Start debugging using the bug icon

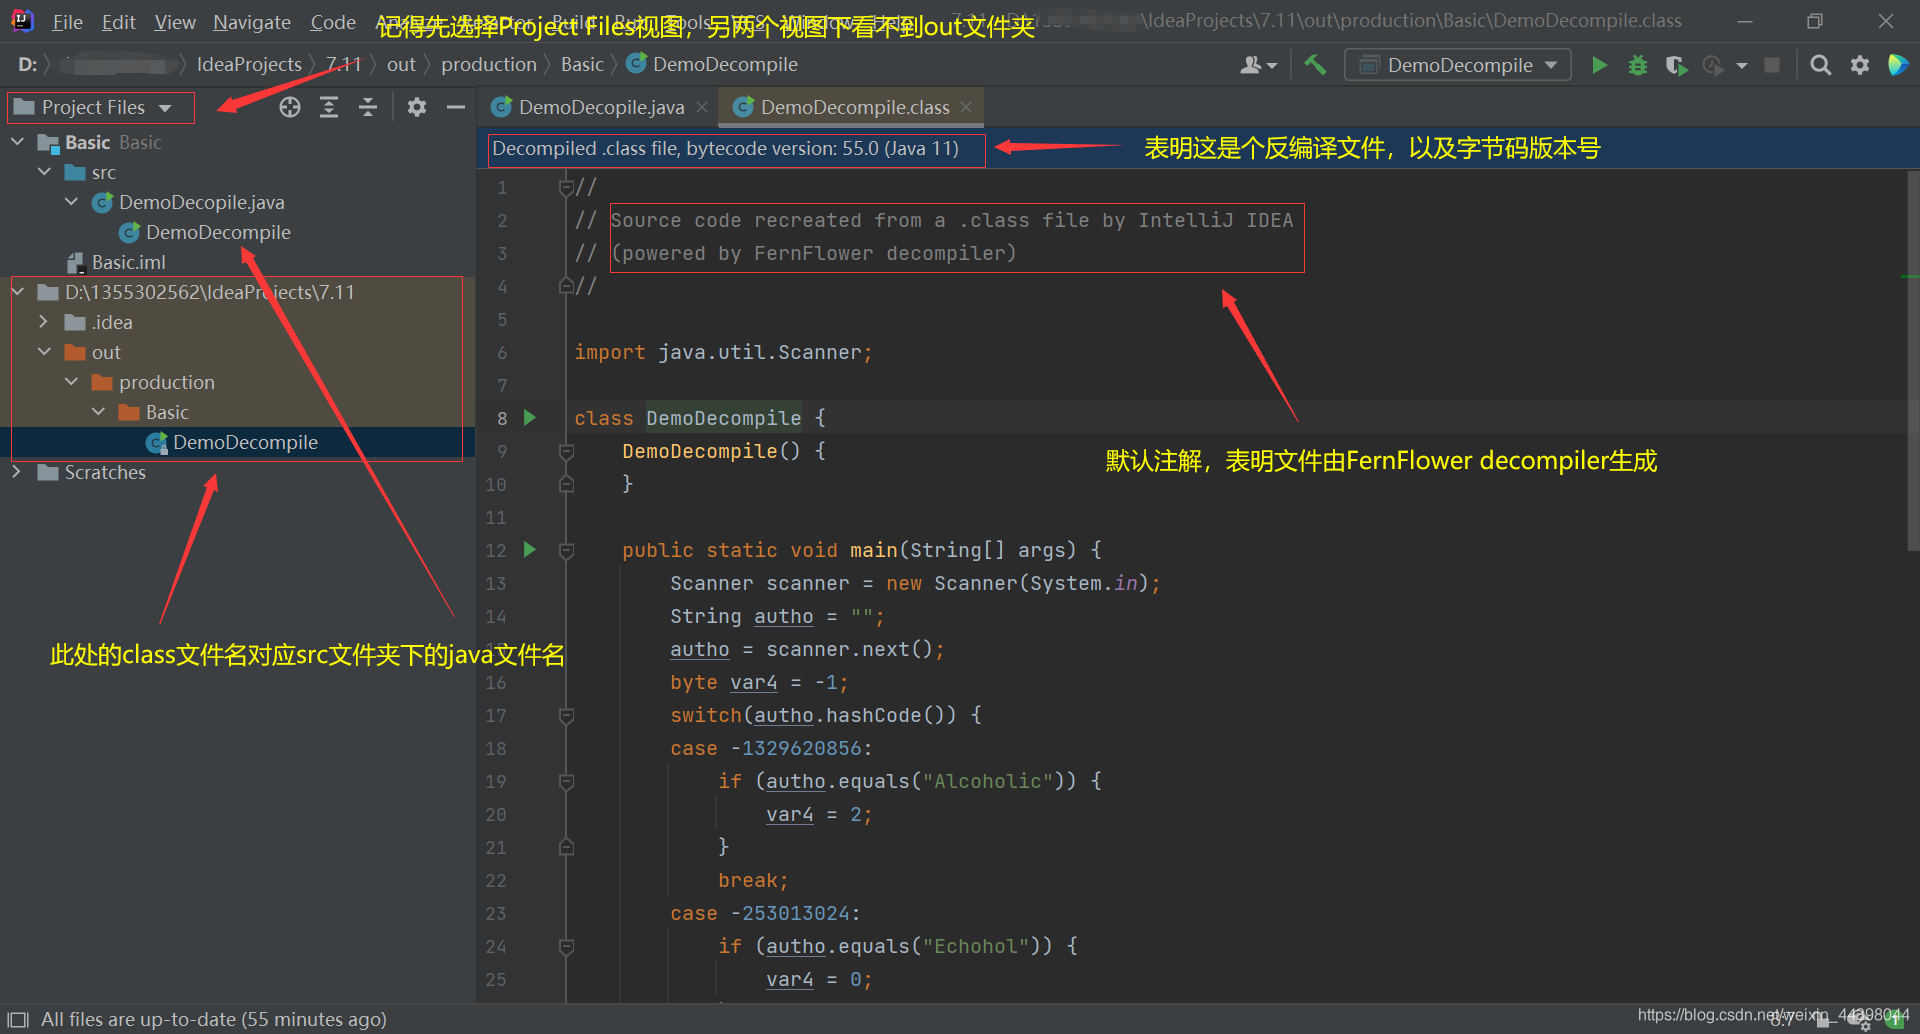pyautogui.click(x=1637, y=64)
